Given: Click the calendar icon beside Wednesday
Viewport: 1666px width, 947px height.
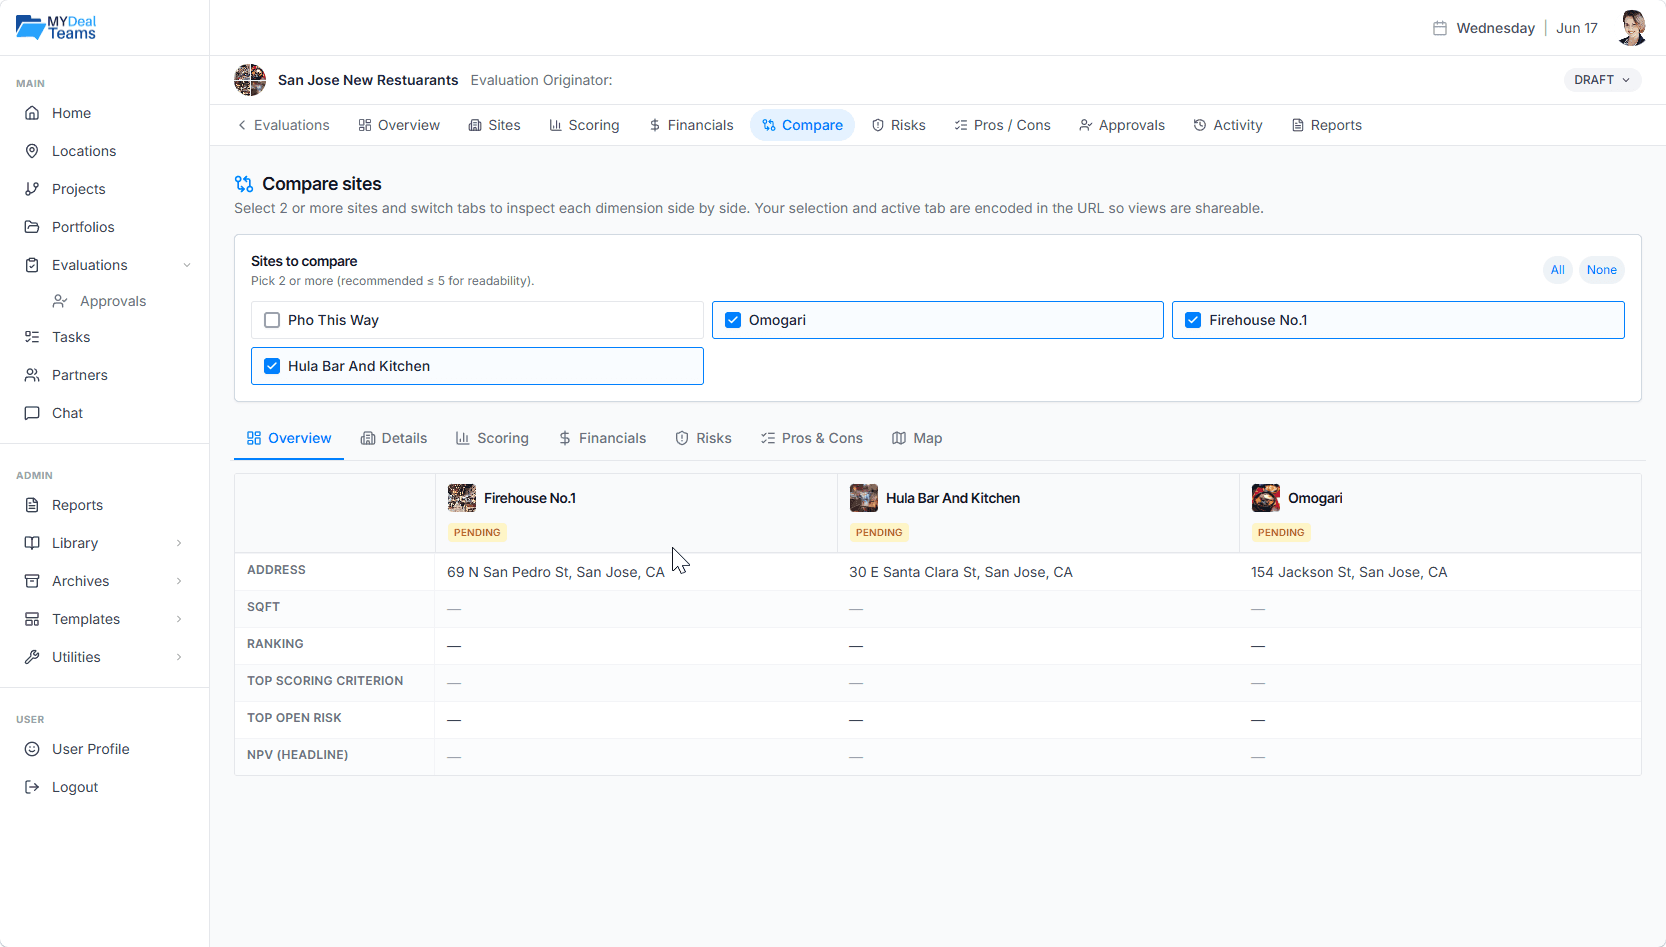Looking at the screenshot, I should pyautogui.click(x=1440, y=28).
